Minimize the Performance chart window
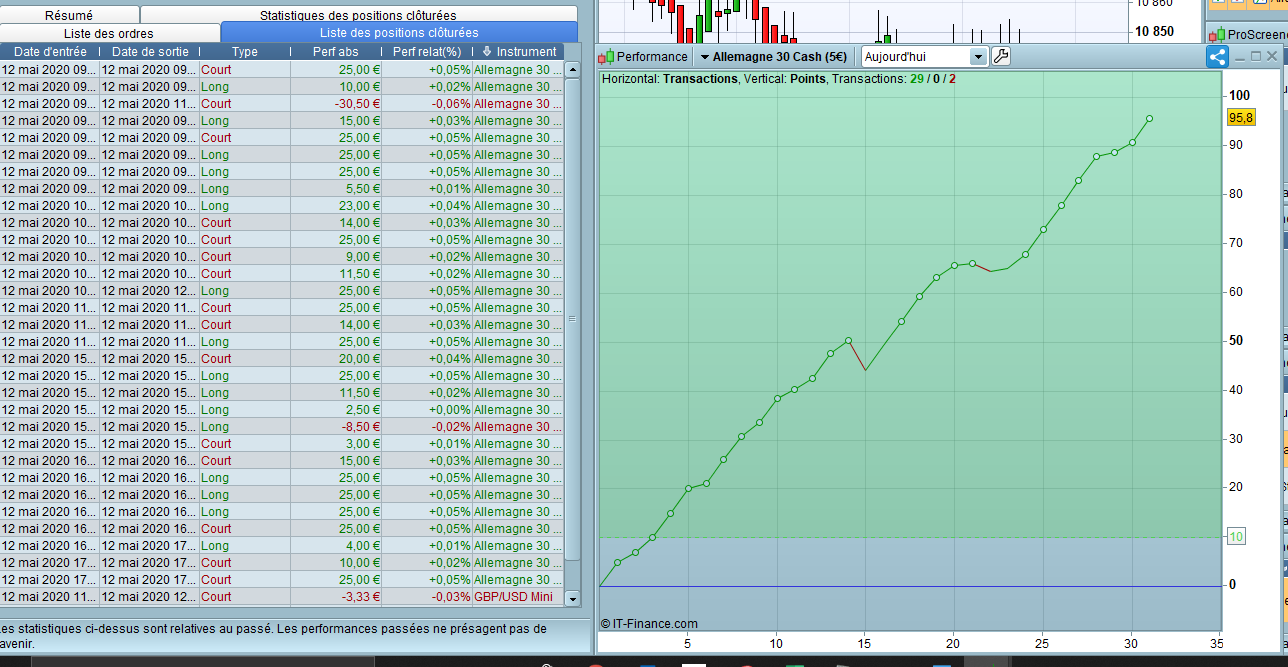 [1239, 57]
